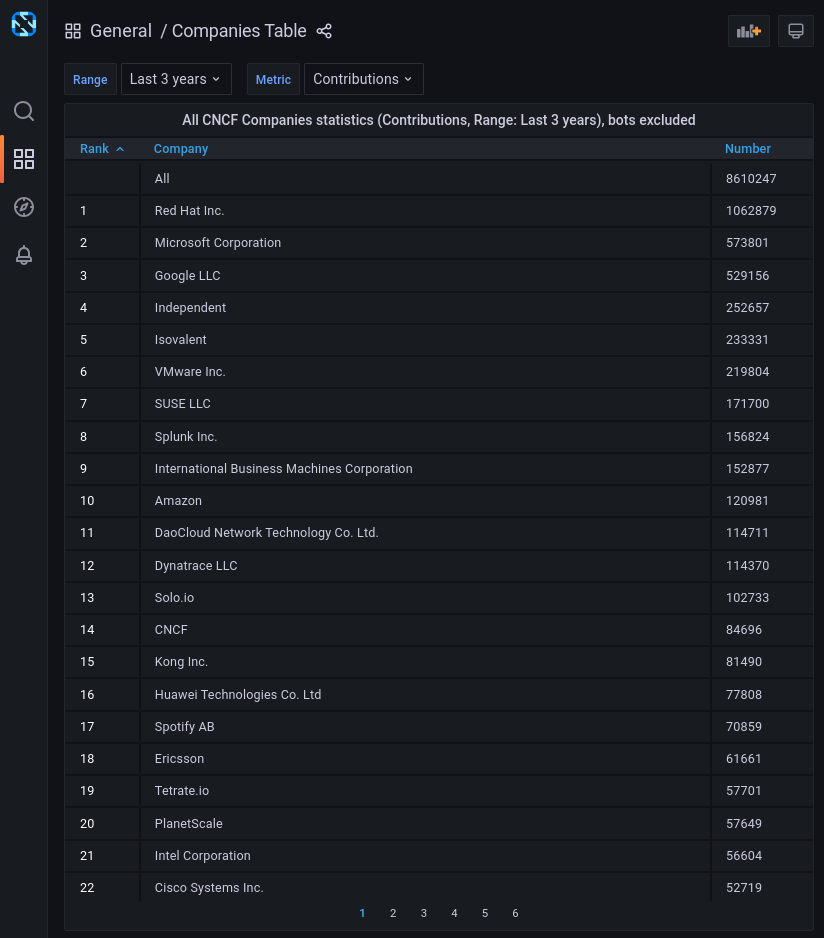Select the Ericsson company cell

[x=425, y=759]
